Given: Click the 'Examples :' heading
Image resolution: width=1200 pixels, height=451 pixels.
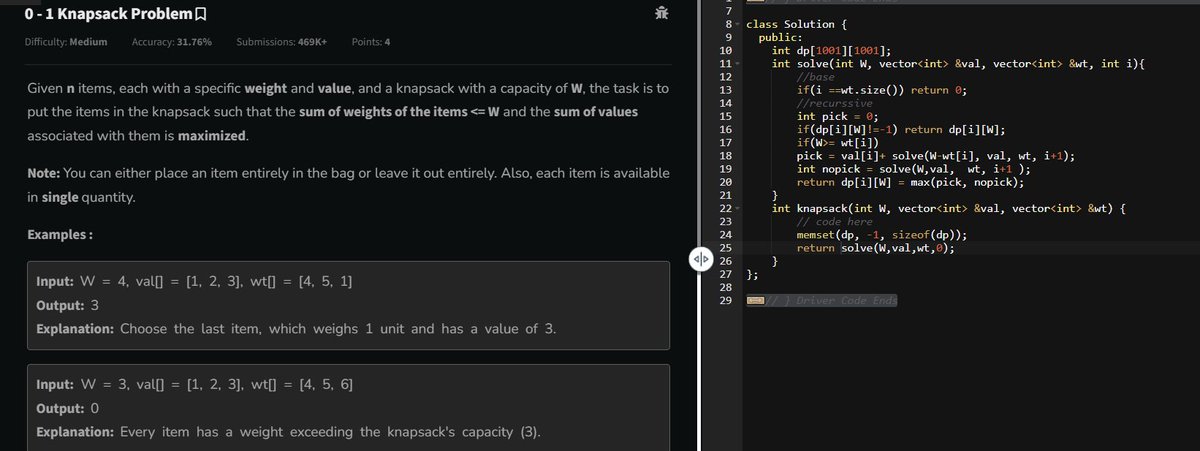Looking at the screenshot, I should (x=59, y=234).
